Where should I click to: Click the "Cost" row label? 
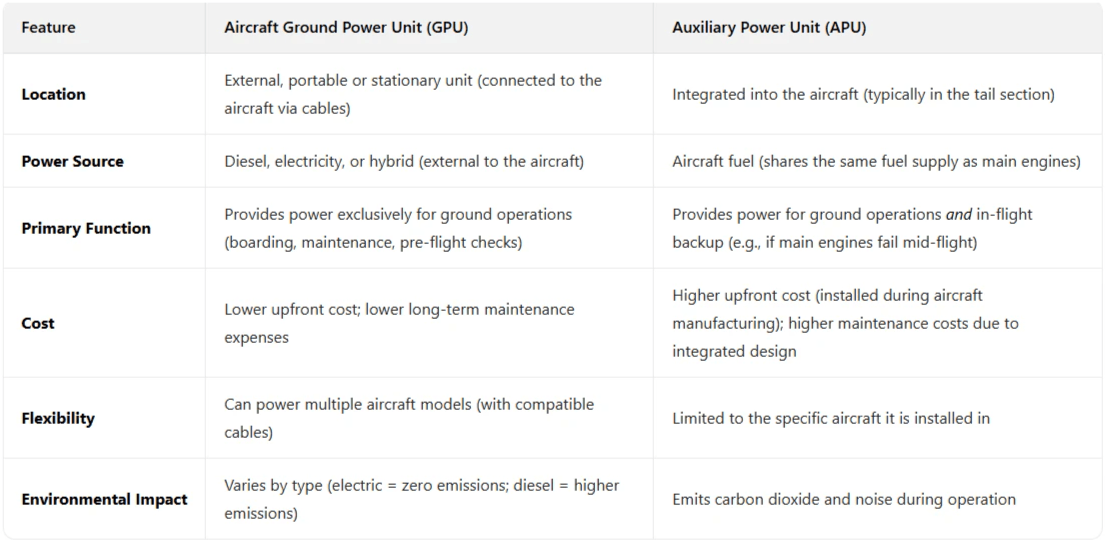pos(38,323)
